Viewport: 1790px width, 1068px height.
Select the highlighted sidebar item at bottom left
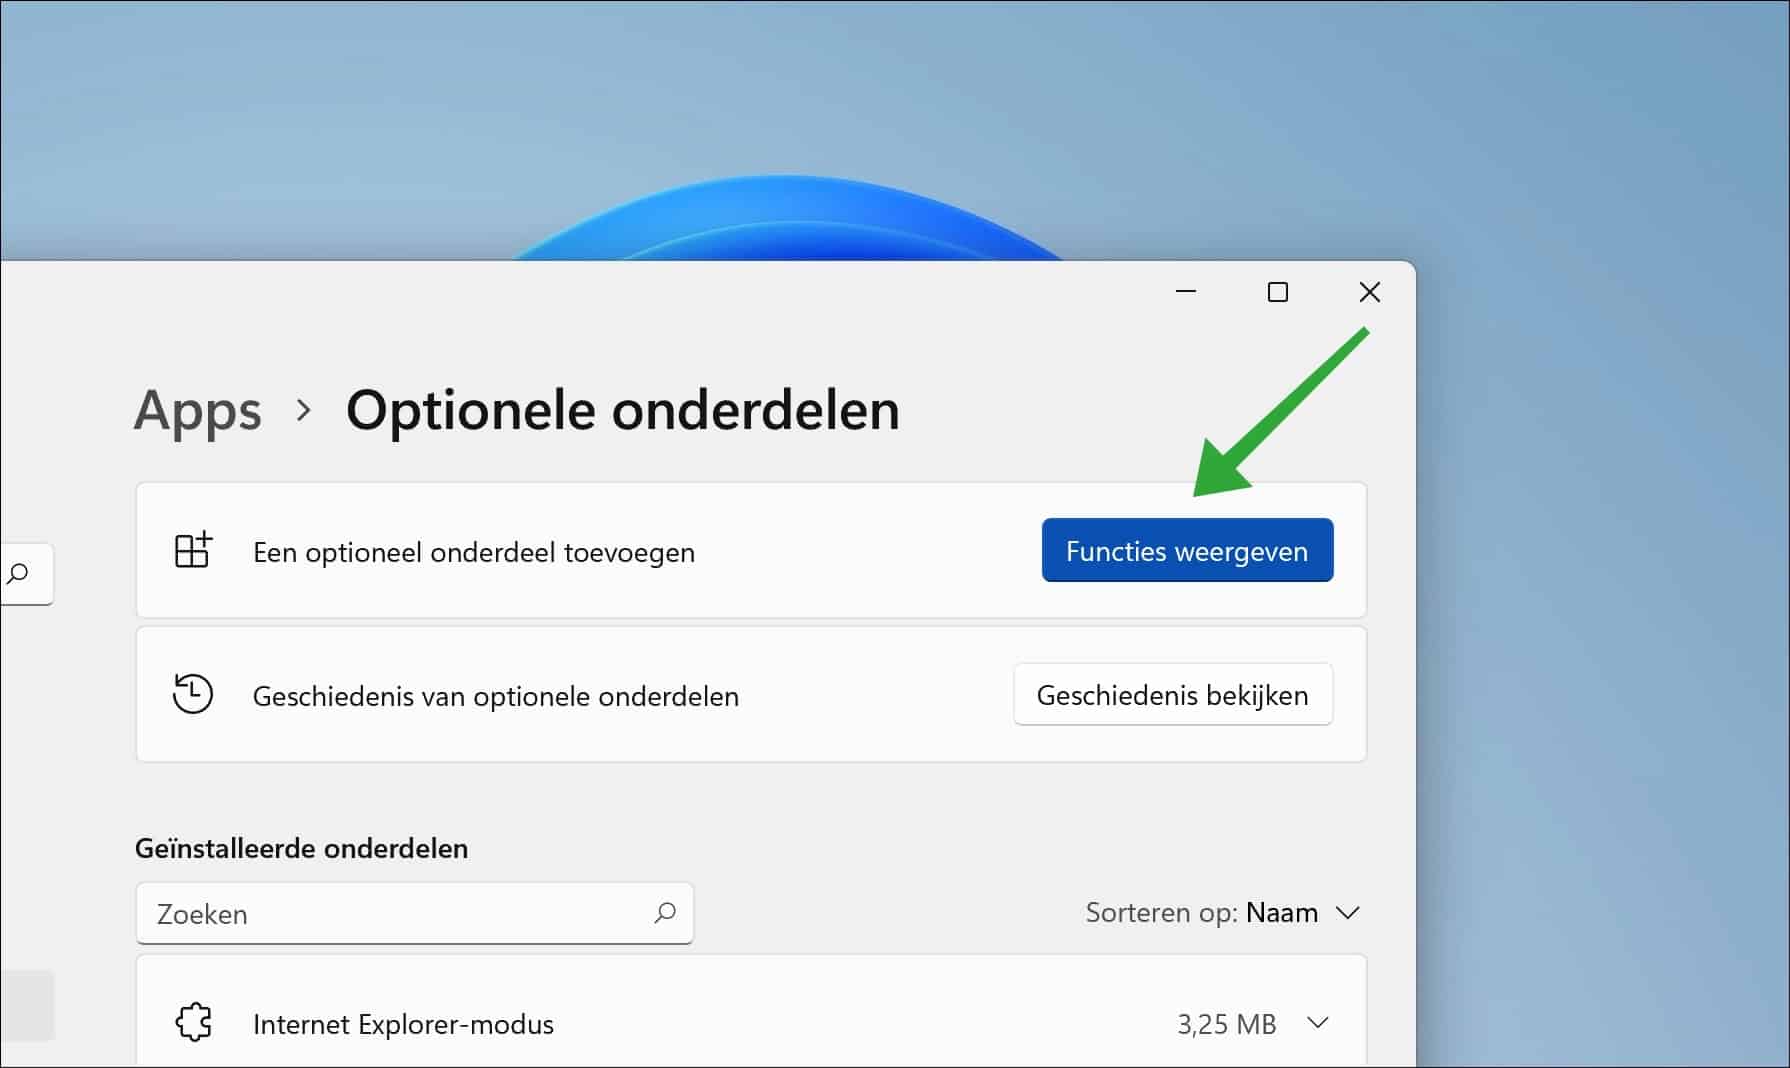click(x=26, y=1005)
